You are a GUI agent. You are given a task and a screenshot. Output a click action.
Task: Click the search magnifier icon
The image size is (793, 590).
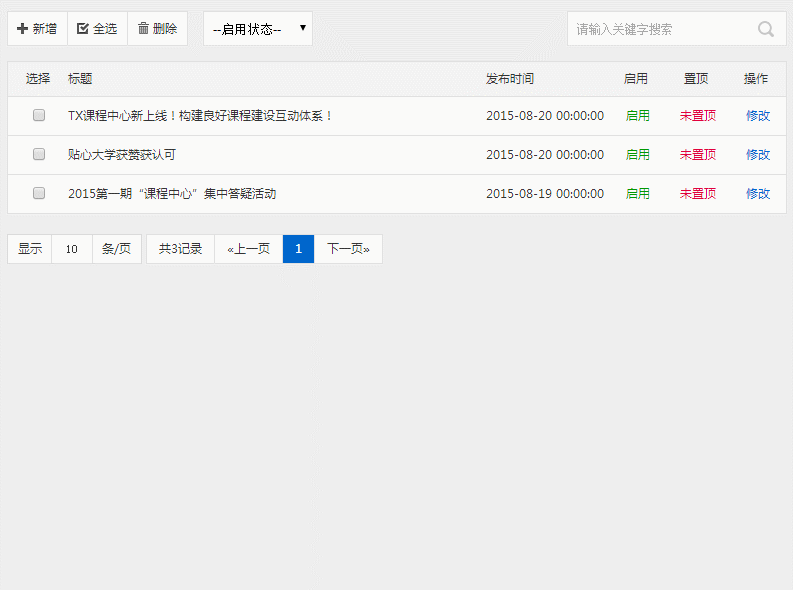(766, 29)
